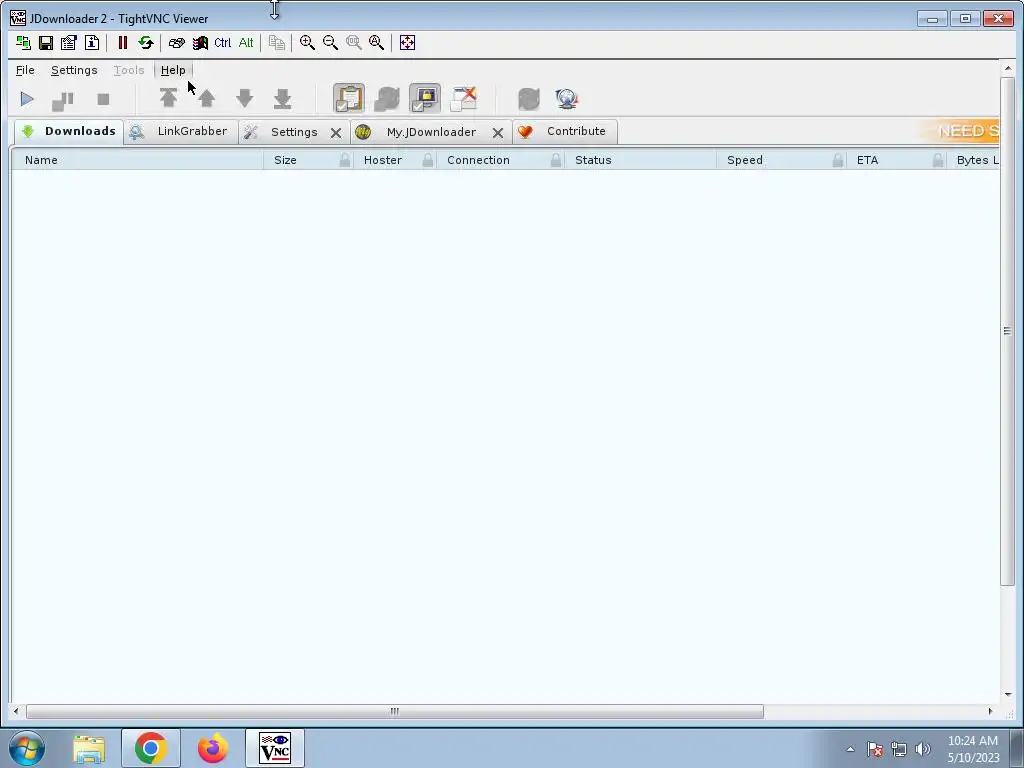
Task: Open JDownloader File menu
Action: pos(25,70)
